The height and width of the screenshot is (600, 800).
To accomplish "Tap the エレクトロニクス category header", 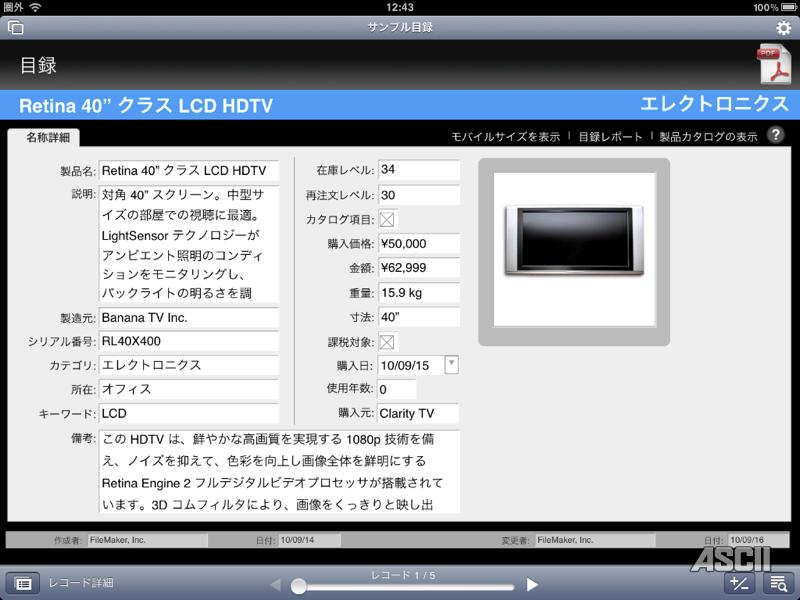I will coord(714,104).
